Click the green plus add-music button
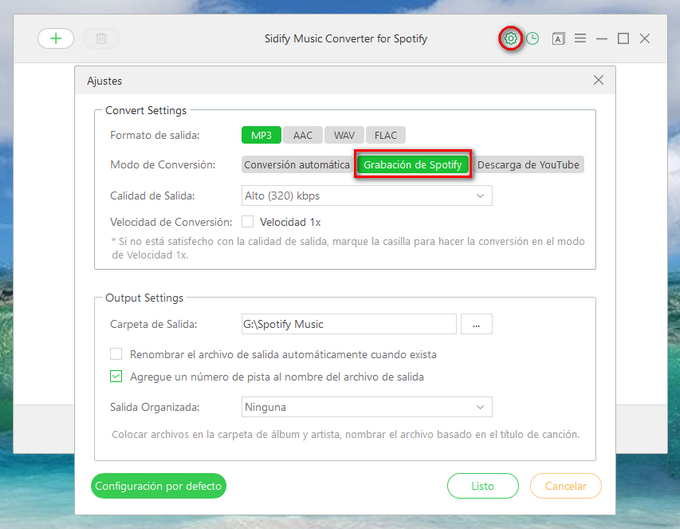Screen dimensions: 680x529 click(56, 39)
